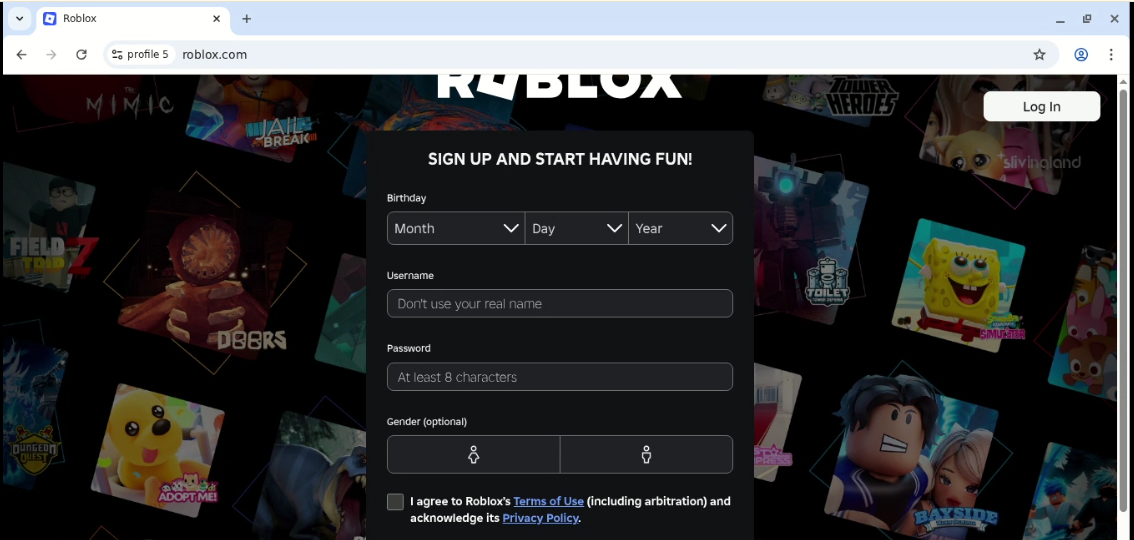Screen dimensions: 1134x540
Task: Open the Terms of Use link
Action: coord(548,501)
